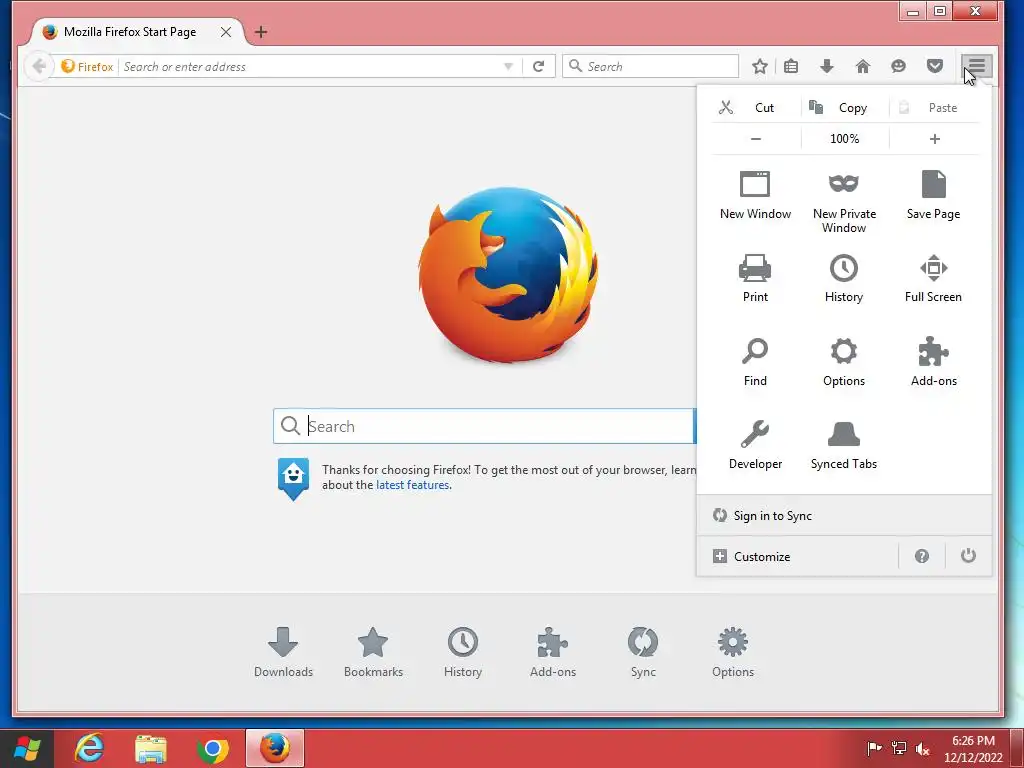The width and height of the screenshot is (1024, 768).
Task: Click the Action Center flag icon
Action: tap(874, 748)
